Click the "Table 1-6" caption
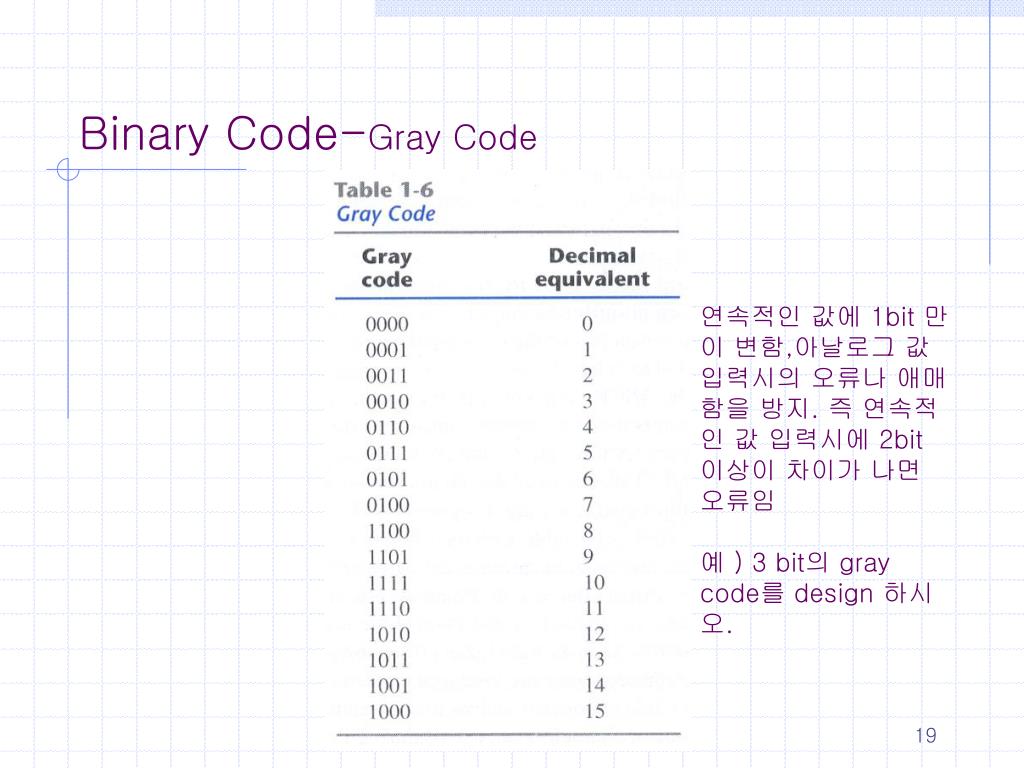 coord(383,190)
